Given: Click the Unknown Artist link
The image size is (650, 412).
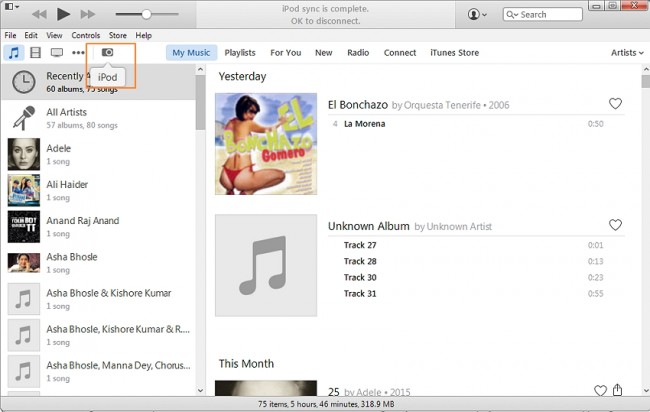Looking at the screenshot, I should pyautogui.click(x=459, y=227).
